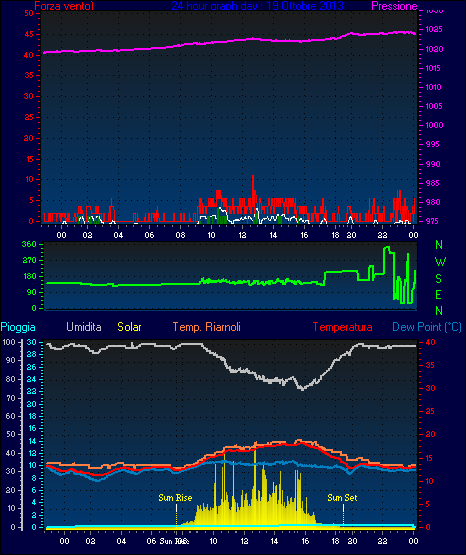Click the 'Forza vento' wind axis label
This screenshot has height=555, width=466.
[x=64, y=6]
